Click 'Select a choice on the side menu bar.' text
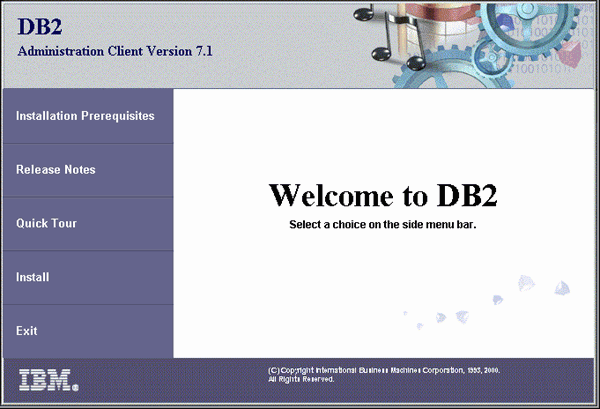 (x=383, y=225)
